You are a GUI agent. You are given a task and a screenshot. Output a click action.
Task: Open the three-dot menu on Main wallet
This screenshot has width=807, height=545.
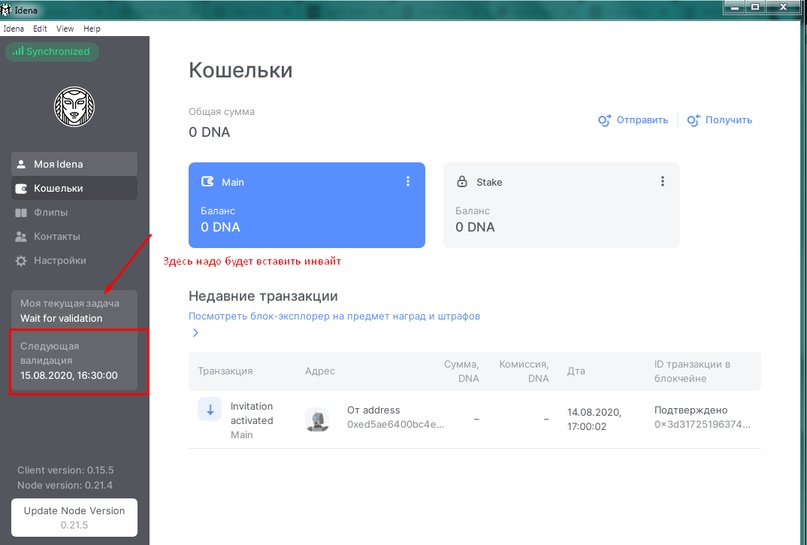click(x=408, y=181)
